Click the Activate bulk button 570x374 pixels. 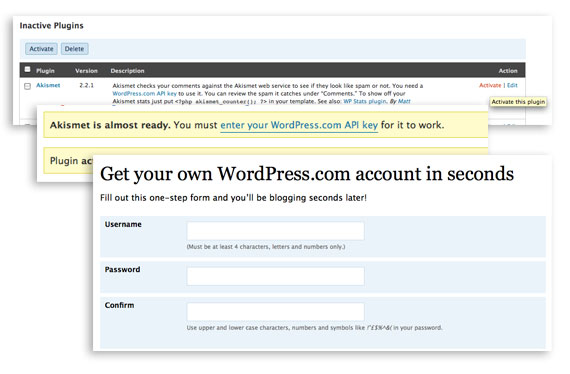point(41,49)
